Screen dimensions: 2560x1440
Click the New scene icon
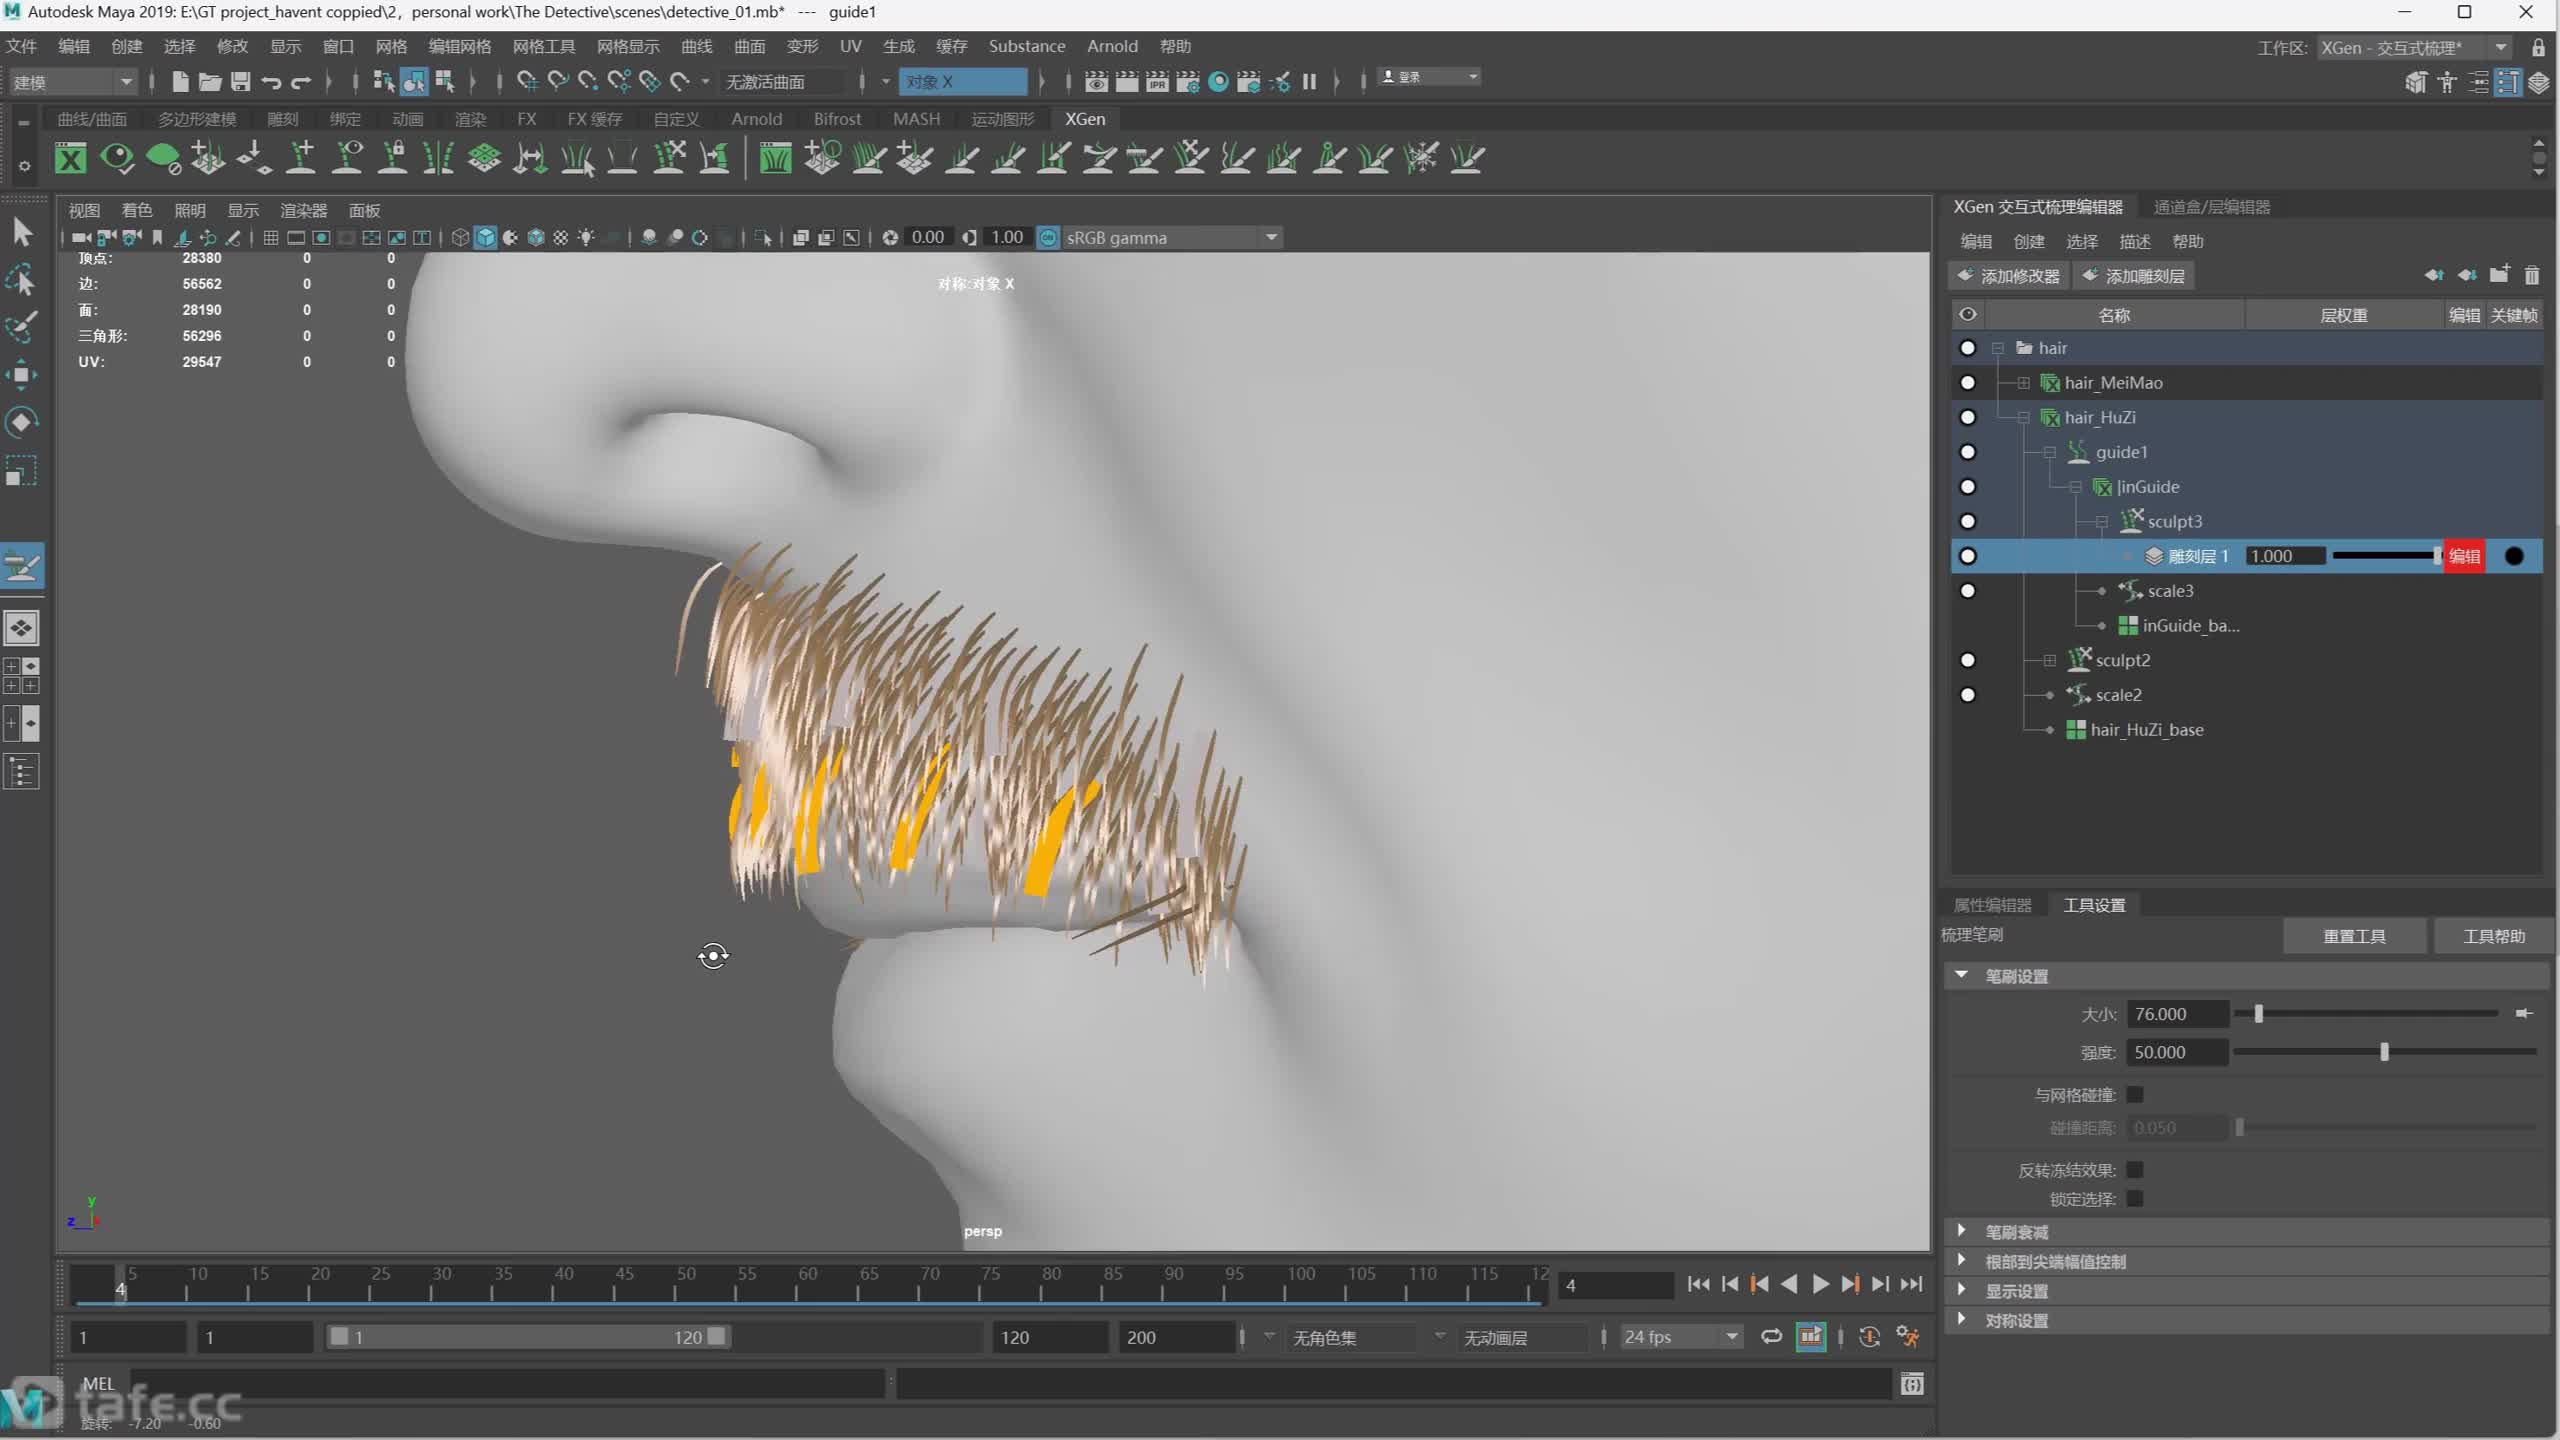pos(180,81)
